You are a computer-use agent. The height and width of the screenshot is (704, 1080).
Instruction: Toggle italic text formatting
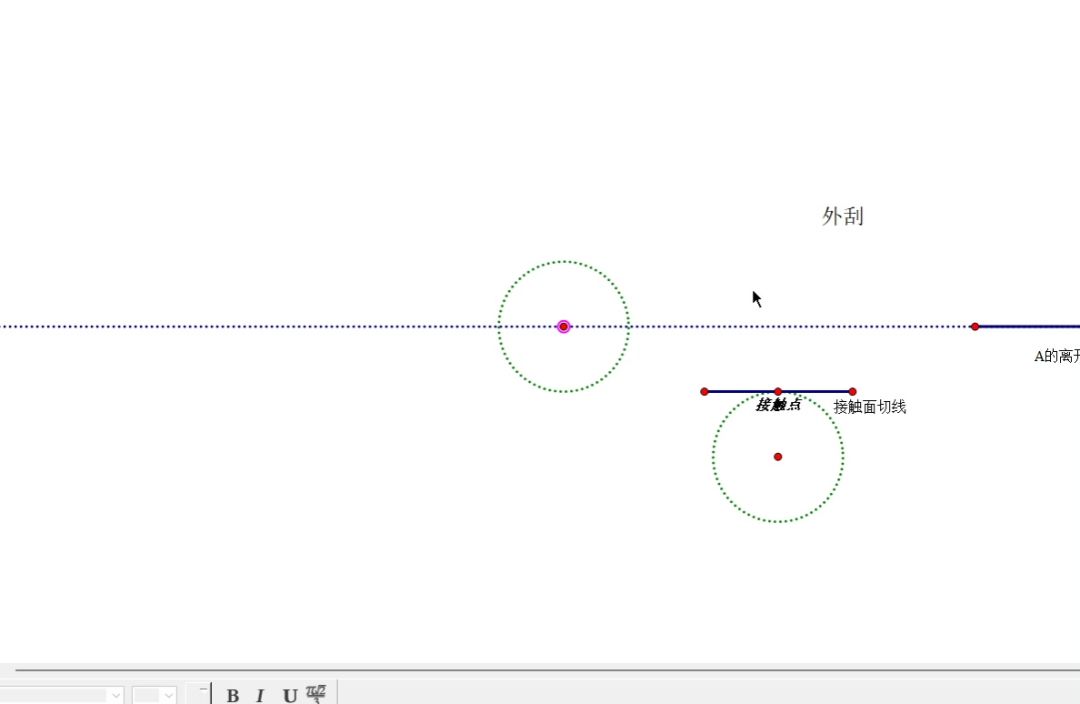click(260, 695)
